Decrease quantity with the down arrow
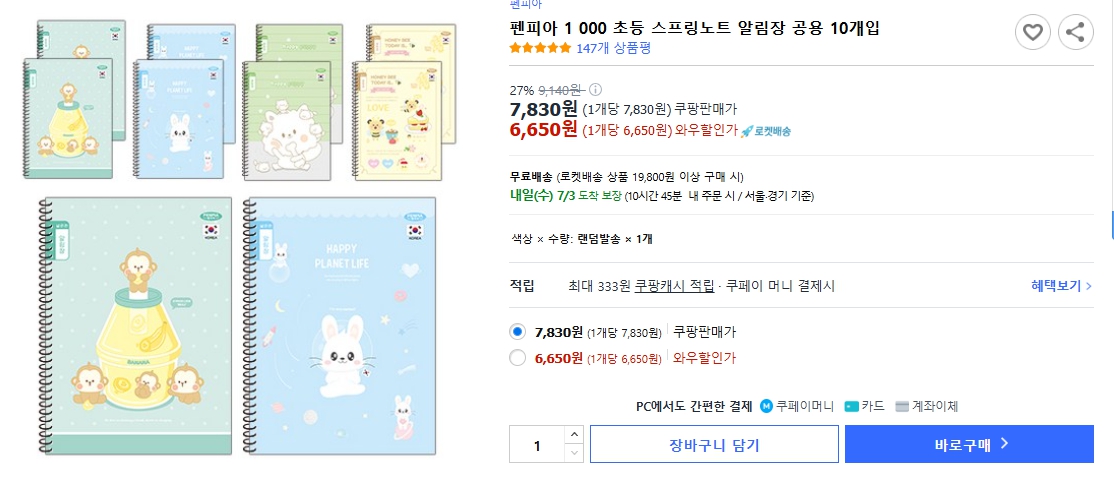 (x=573, y=453)
